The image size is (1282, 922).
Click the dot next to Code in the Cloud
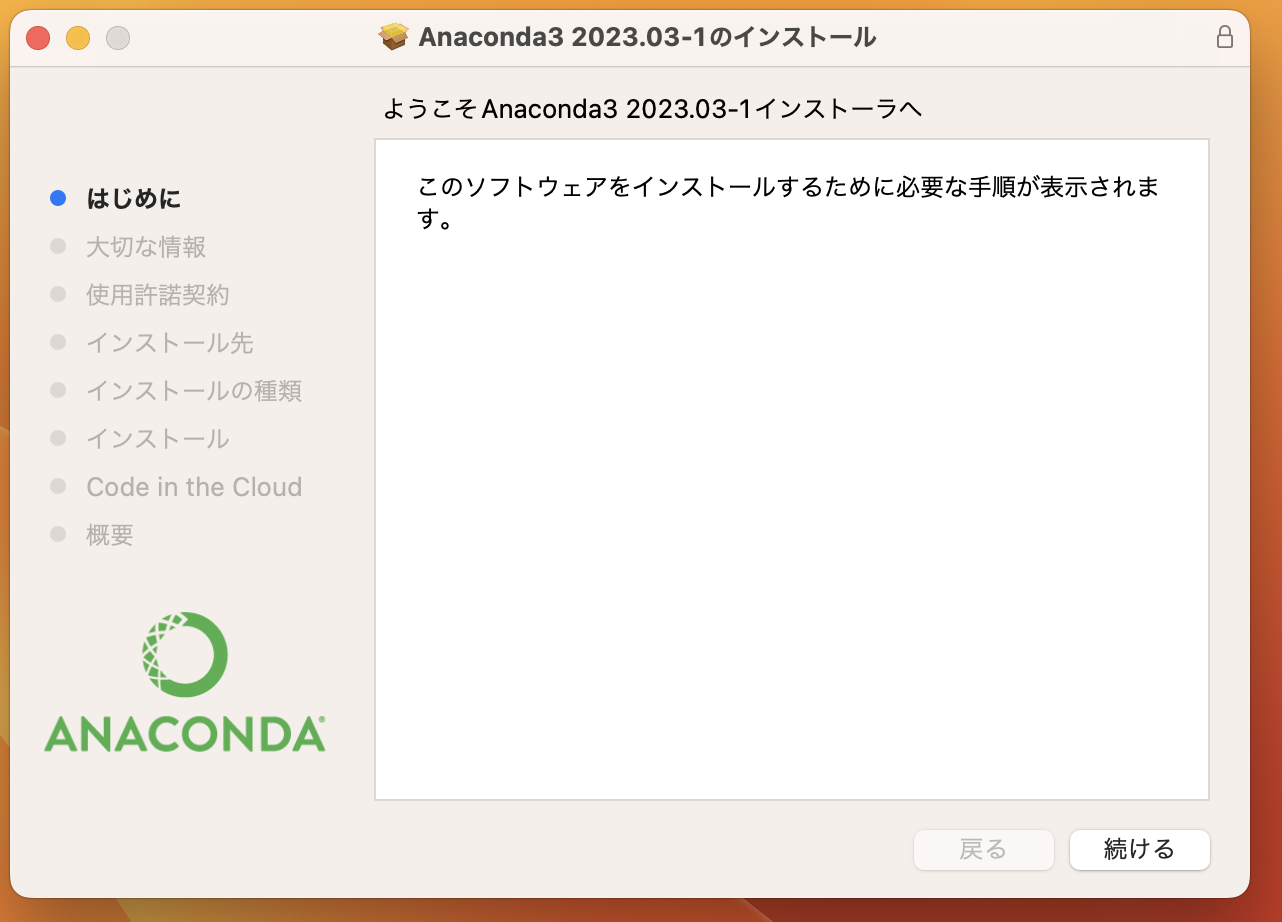[57, 487]
